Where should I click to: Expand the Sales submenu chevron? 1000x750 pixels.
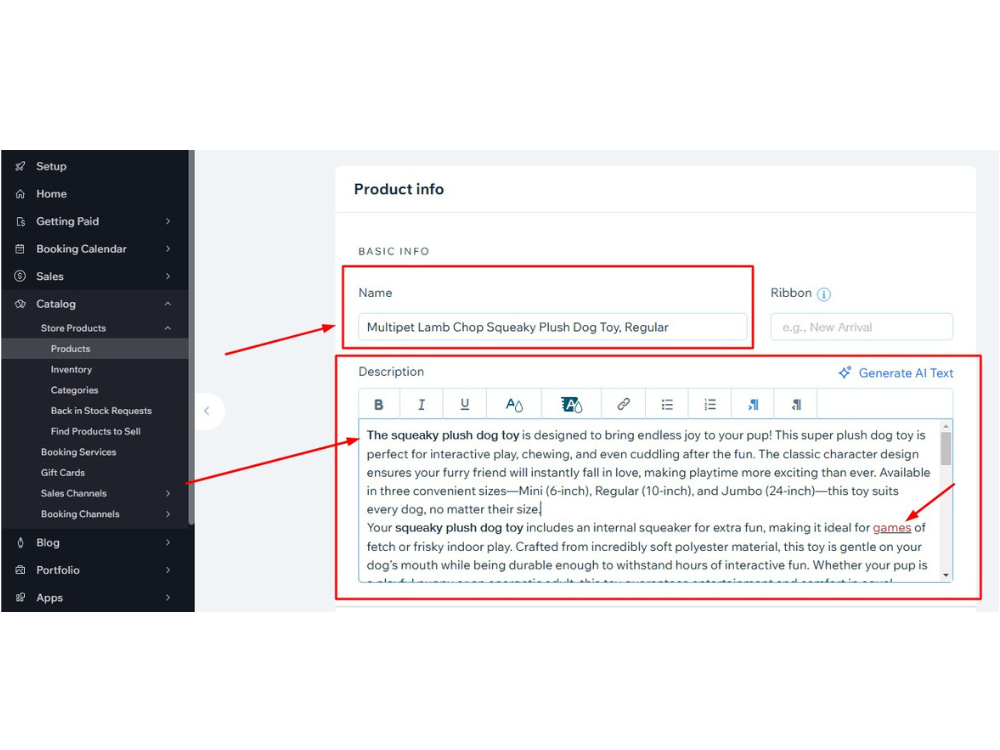point(168,276)
